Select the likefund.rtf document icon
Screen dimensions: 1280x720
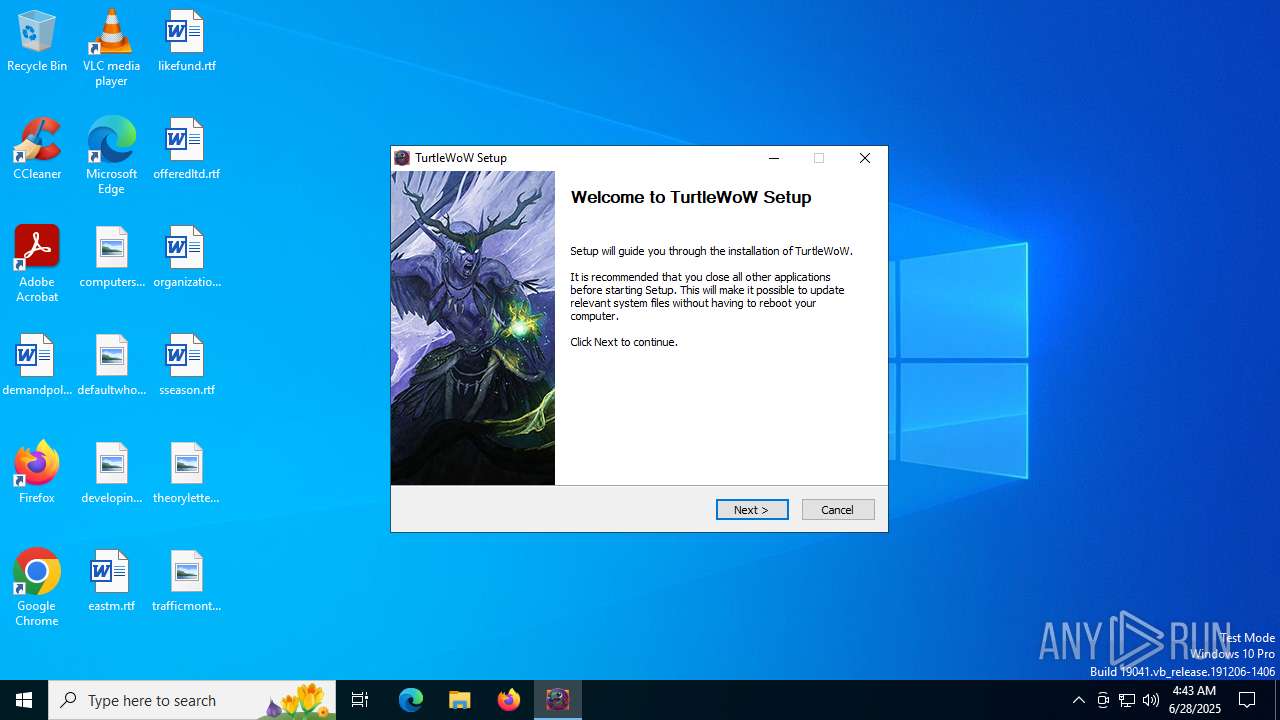(186, 42)
